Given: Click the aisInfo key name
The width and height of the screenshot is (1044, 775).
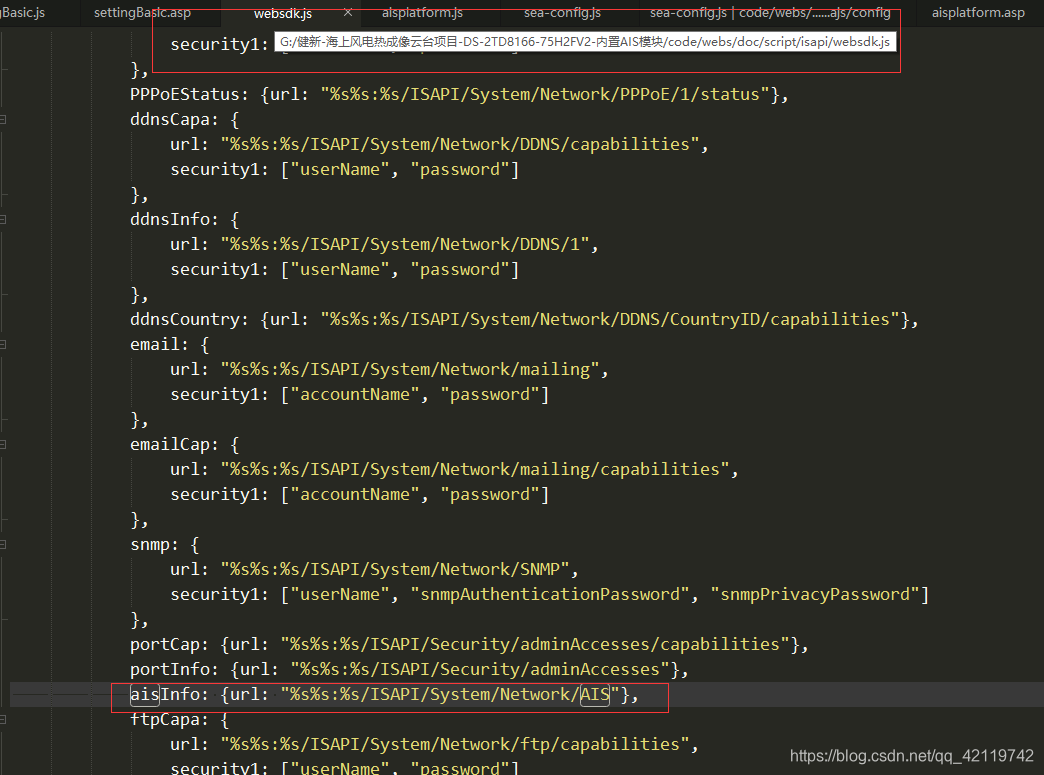Looking at the screenshot, I should [164, 694].
